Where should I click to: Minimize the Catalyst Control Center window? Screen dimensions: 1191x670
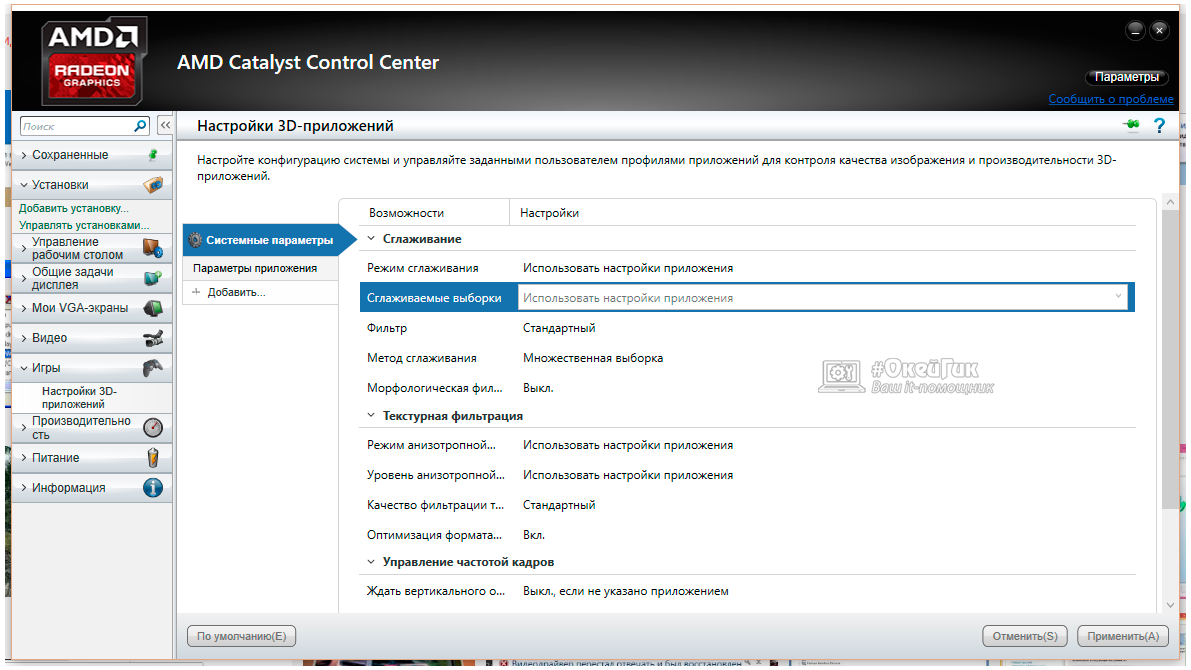click(1135, 30)
